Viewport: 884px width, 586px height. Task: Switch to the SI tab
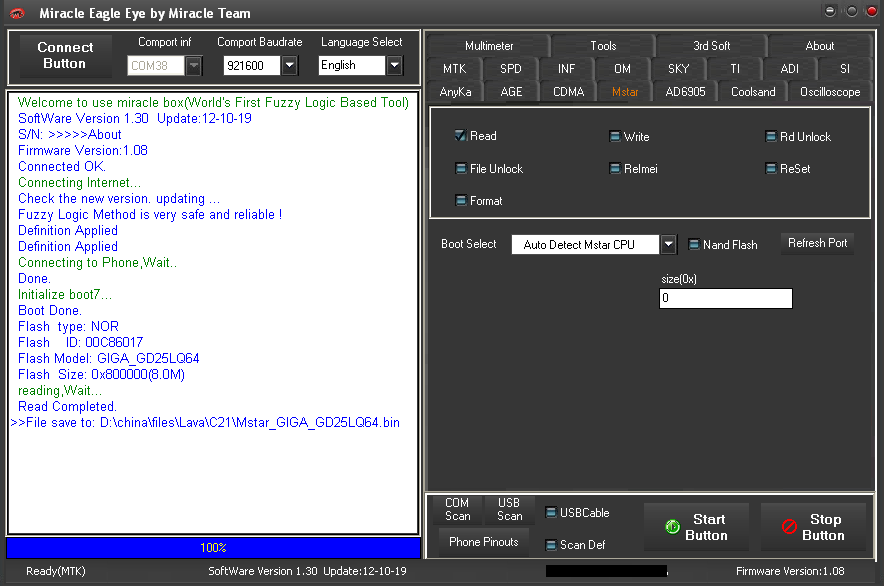click(845, 69)
